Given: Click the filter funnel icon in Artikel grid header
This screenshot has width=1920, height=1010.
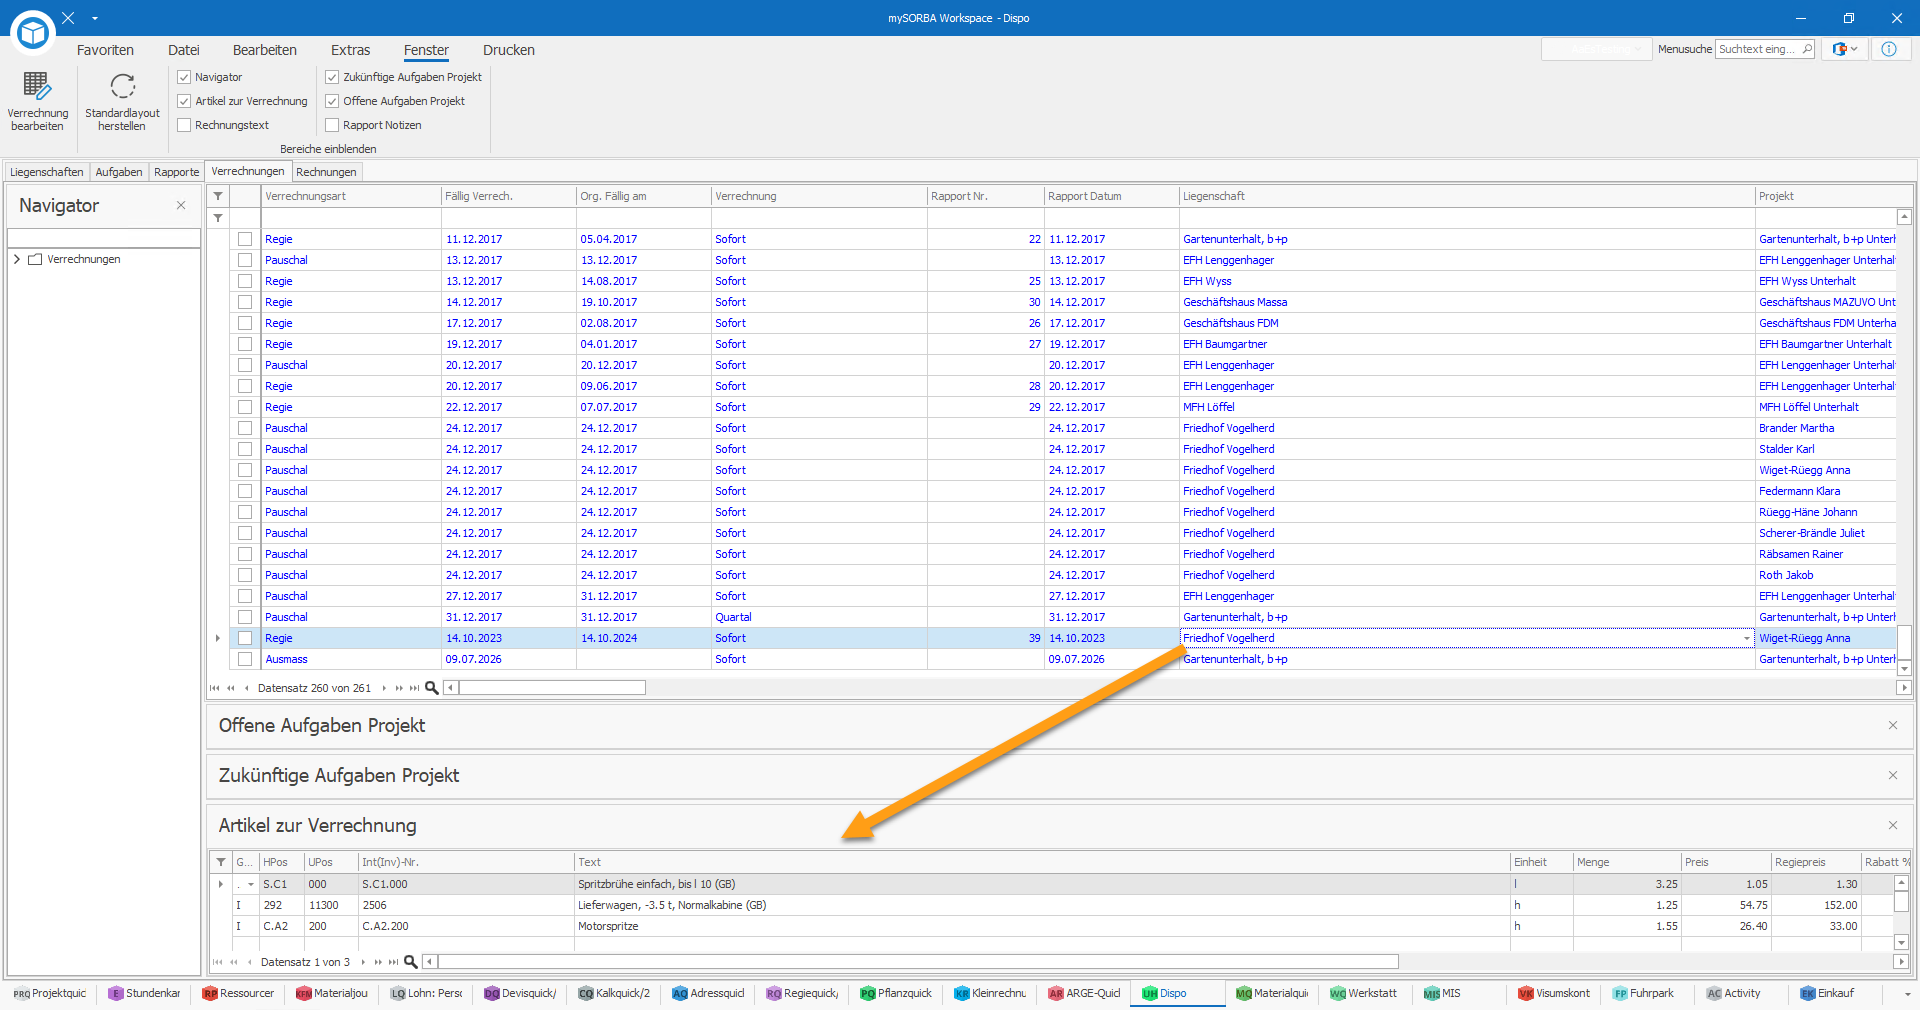Looking at the screenshot, I should coord(221,862).
